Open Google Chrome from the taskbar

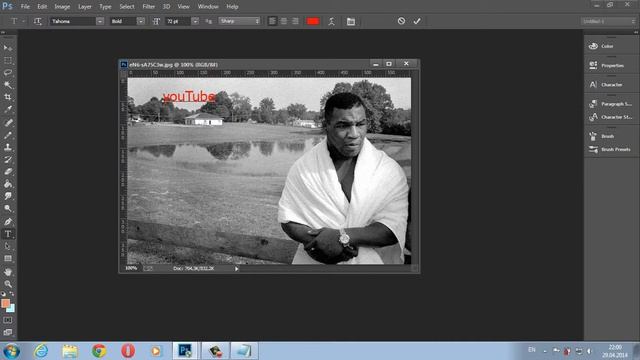pyautogui.click(x=99, y=351)
